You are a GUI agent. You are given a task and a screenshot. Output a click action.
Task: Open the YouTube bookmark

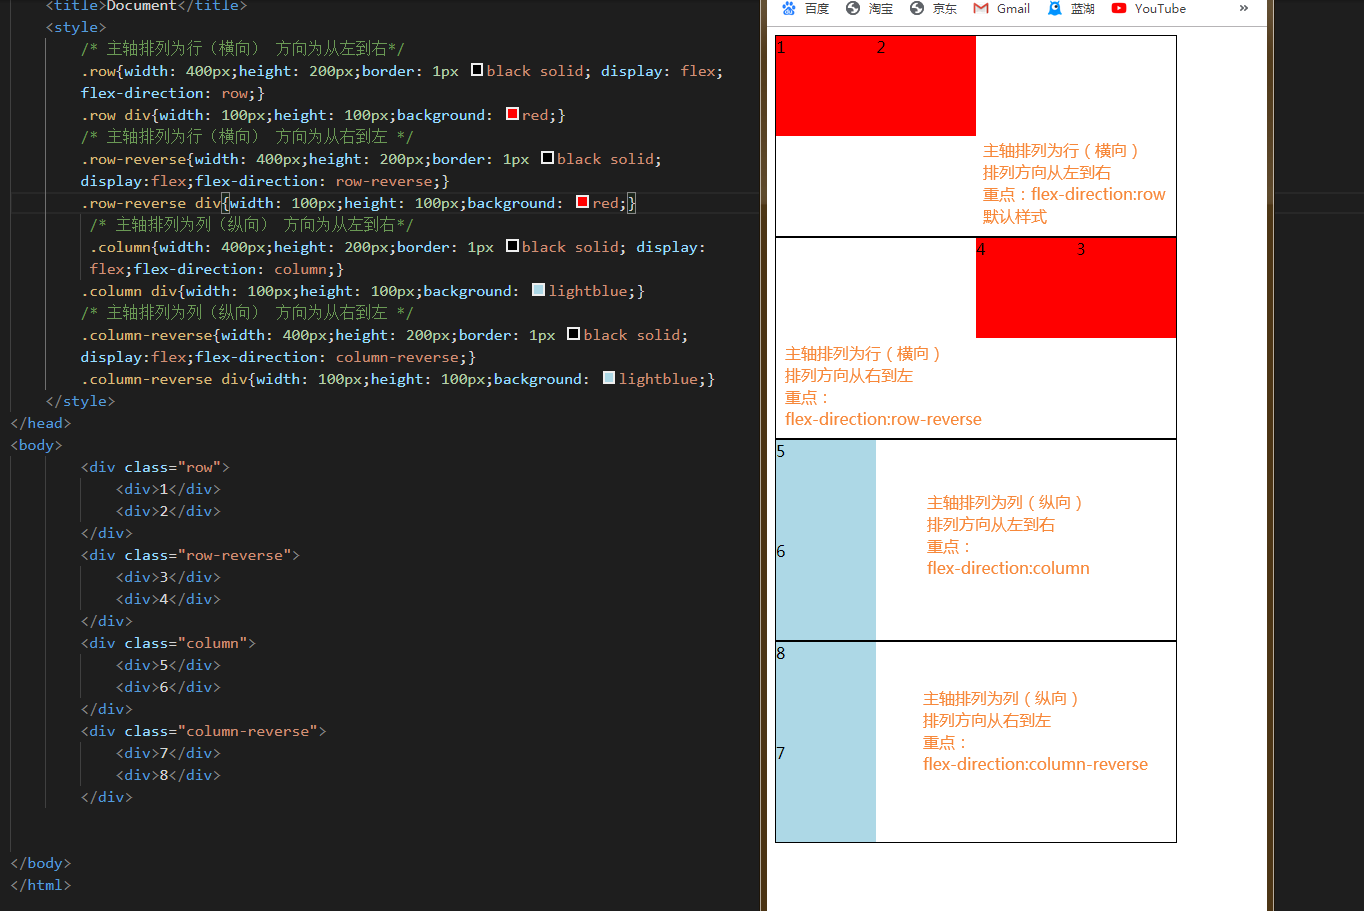coord(1148,8)
